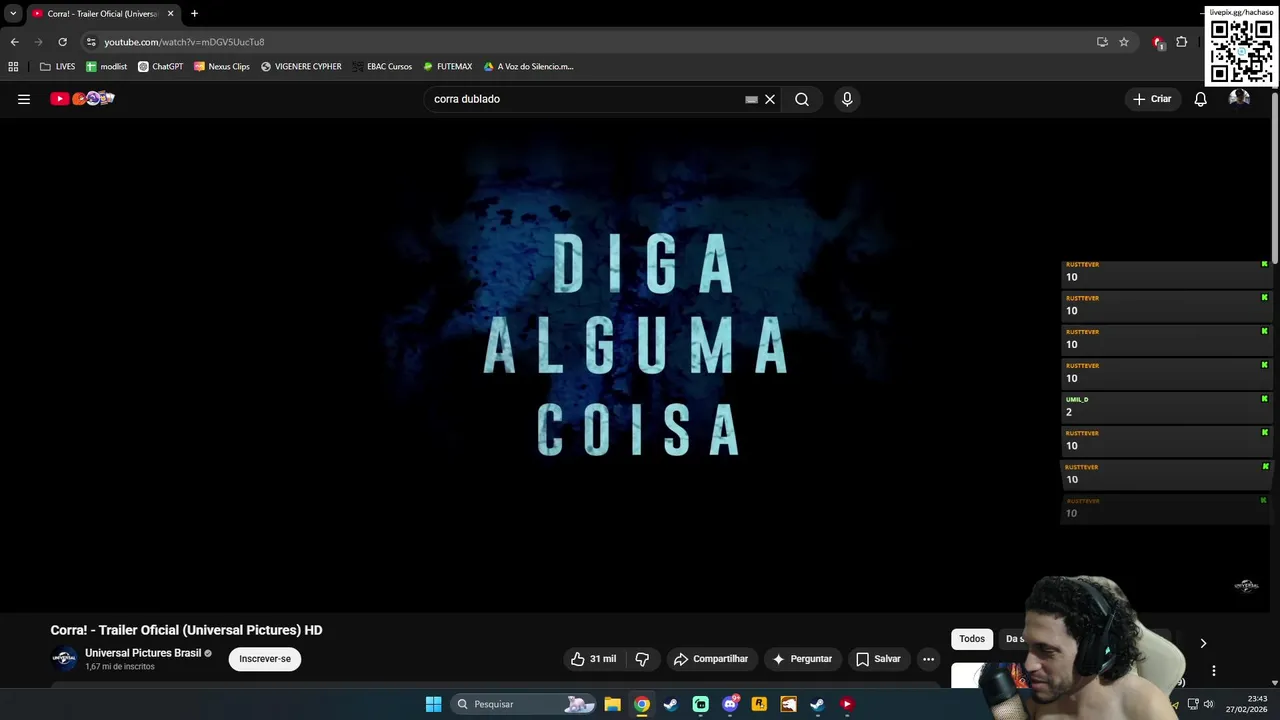Like the video with 31 mil
Image resolution: width=1280 pixels, height=720 pixels.
(x=593, y=659)
